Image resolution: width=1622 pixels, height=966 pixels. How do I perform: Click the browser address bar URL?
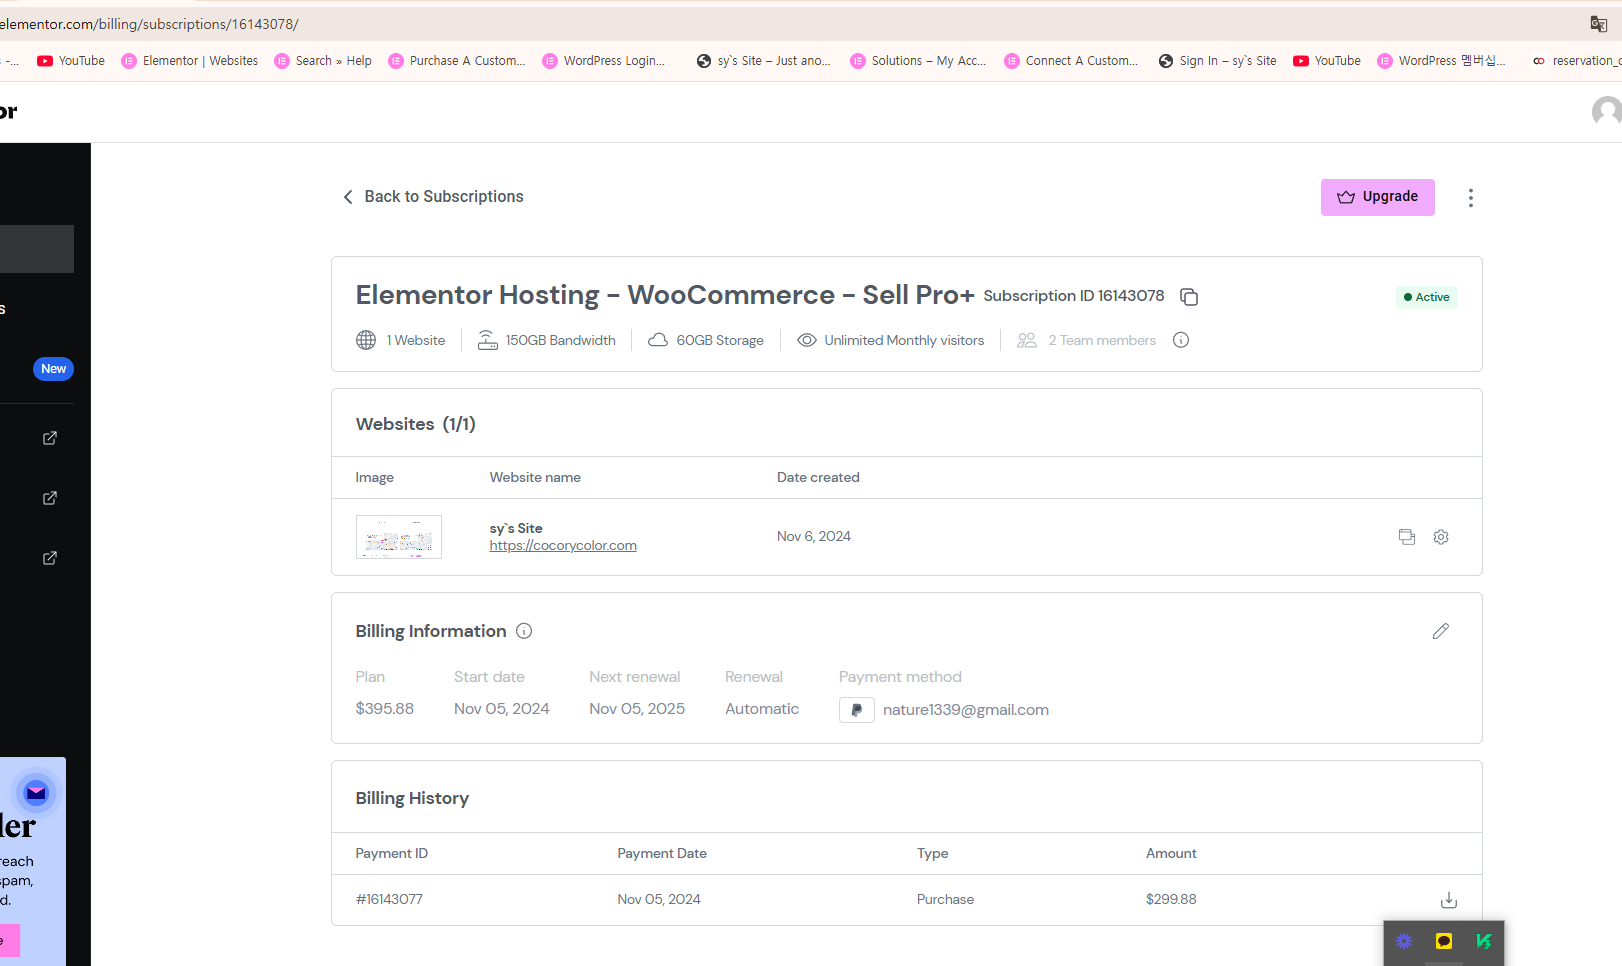click(150, 24)
